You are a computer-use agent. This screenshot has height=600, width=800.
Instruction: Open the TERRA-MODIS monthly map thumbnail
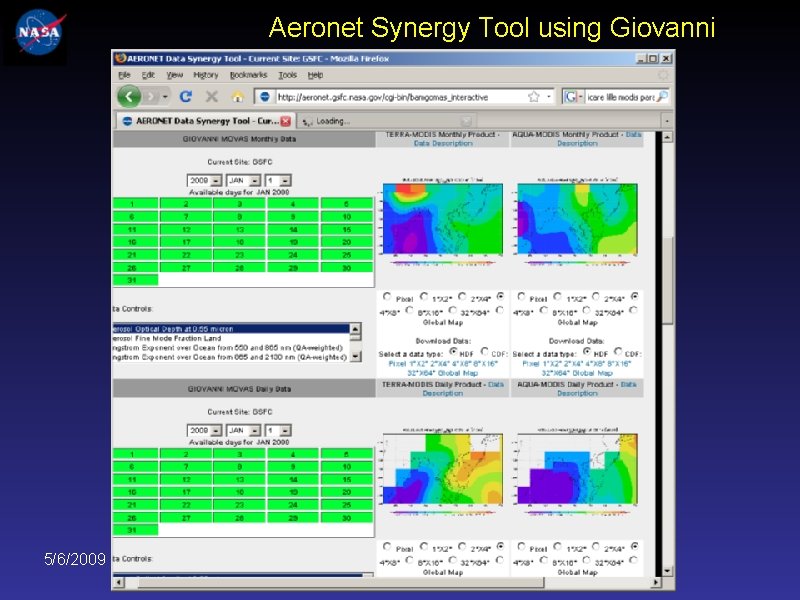(x=442, y=221)
